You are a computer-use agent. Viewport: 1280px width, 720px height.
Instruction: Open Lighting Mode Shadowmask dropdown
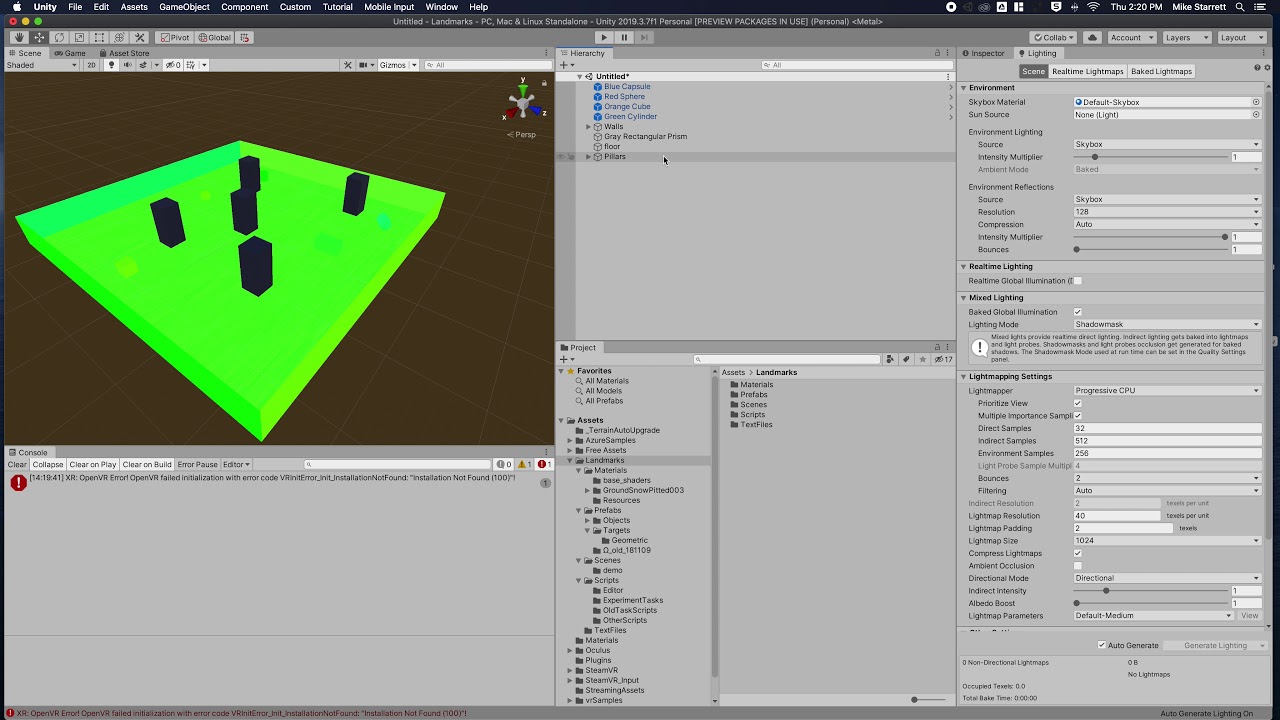(x=1167, y=324)
